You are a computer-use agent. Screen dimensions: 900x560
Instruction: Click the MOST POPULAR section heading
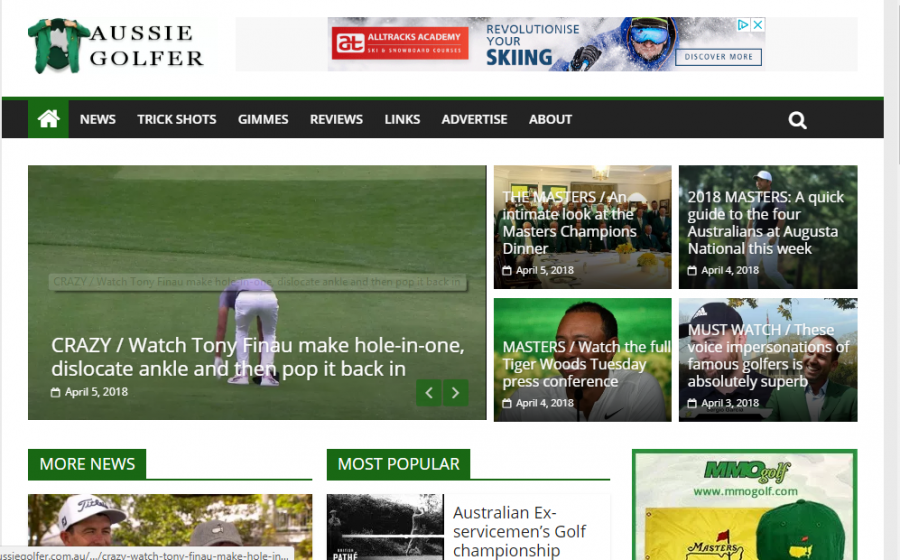click(x=398, y=464)
